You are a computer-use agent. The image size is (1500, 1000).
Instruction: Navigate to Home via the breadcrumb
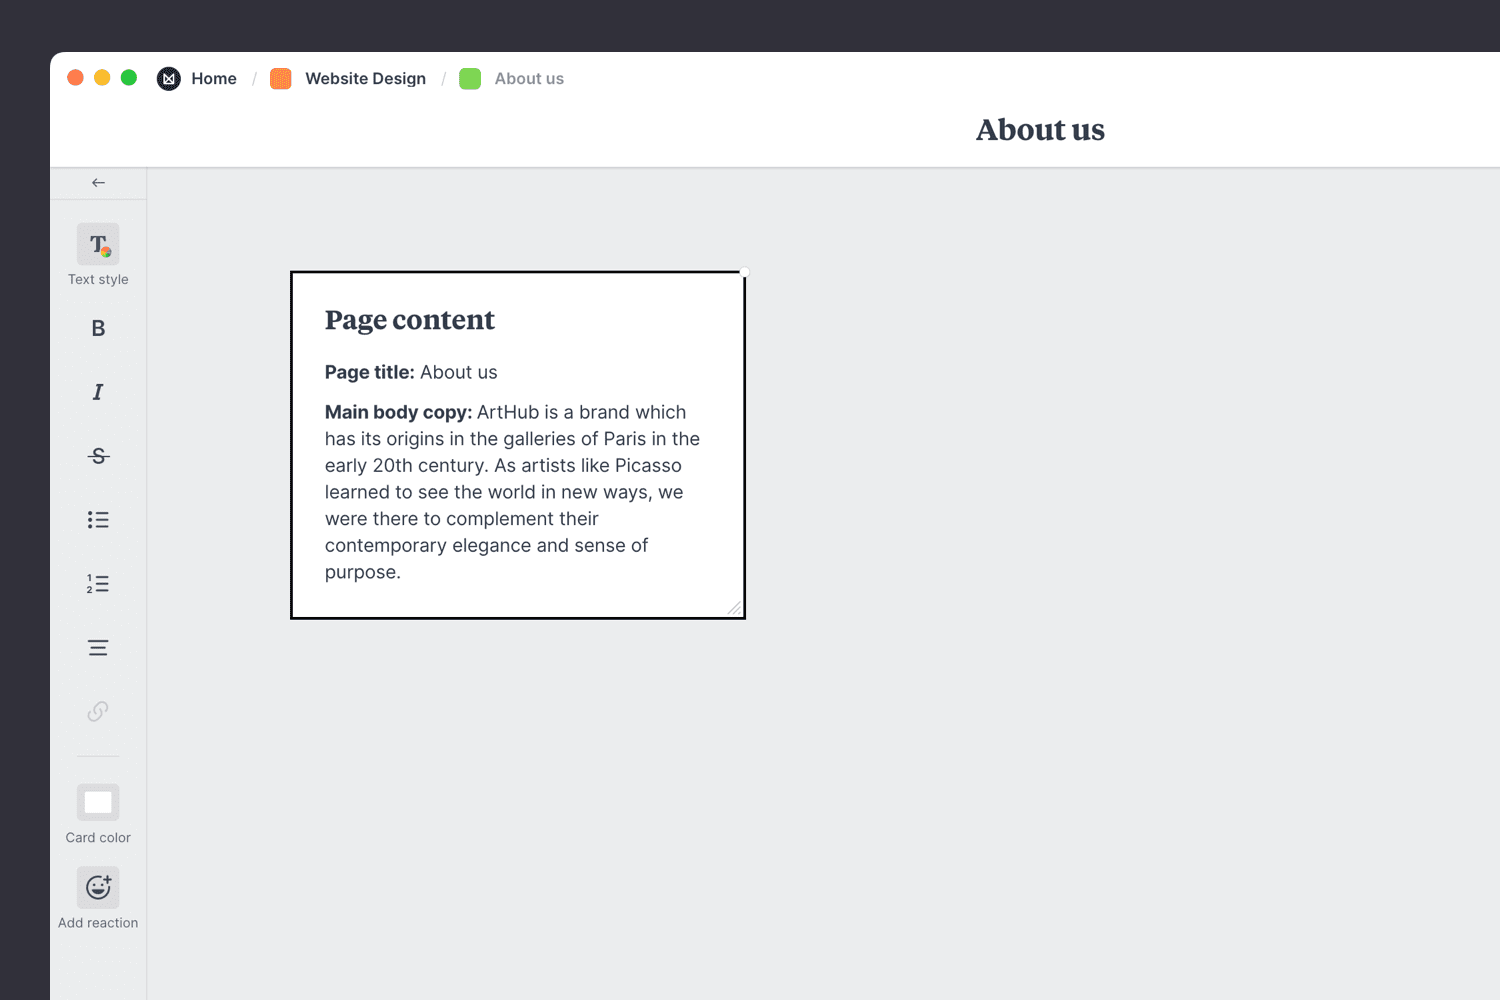click(214, 78)
